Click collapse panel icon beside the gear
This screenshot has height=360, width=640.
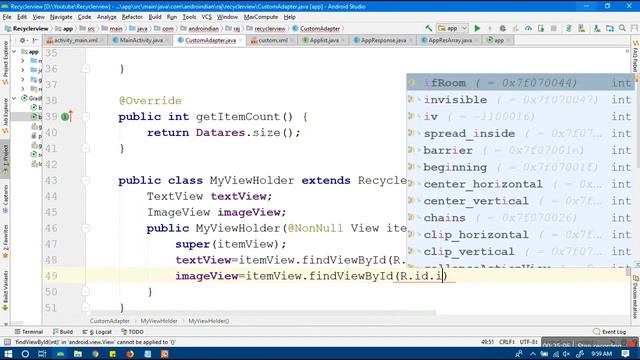tap(35, 40)
